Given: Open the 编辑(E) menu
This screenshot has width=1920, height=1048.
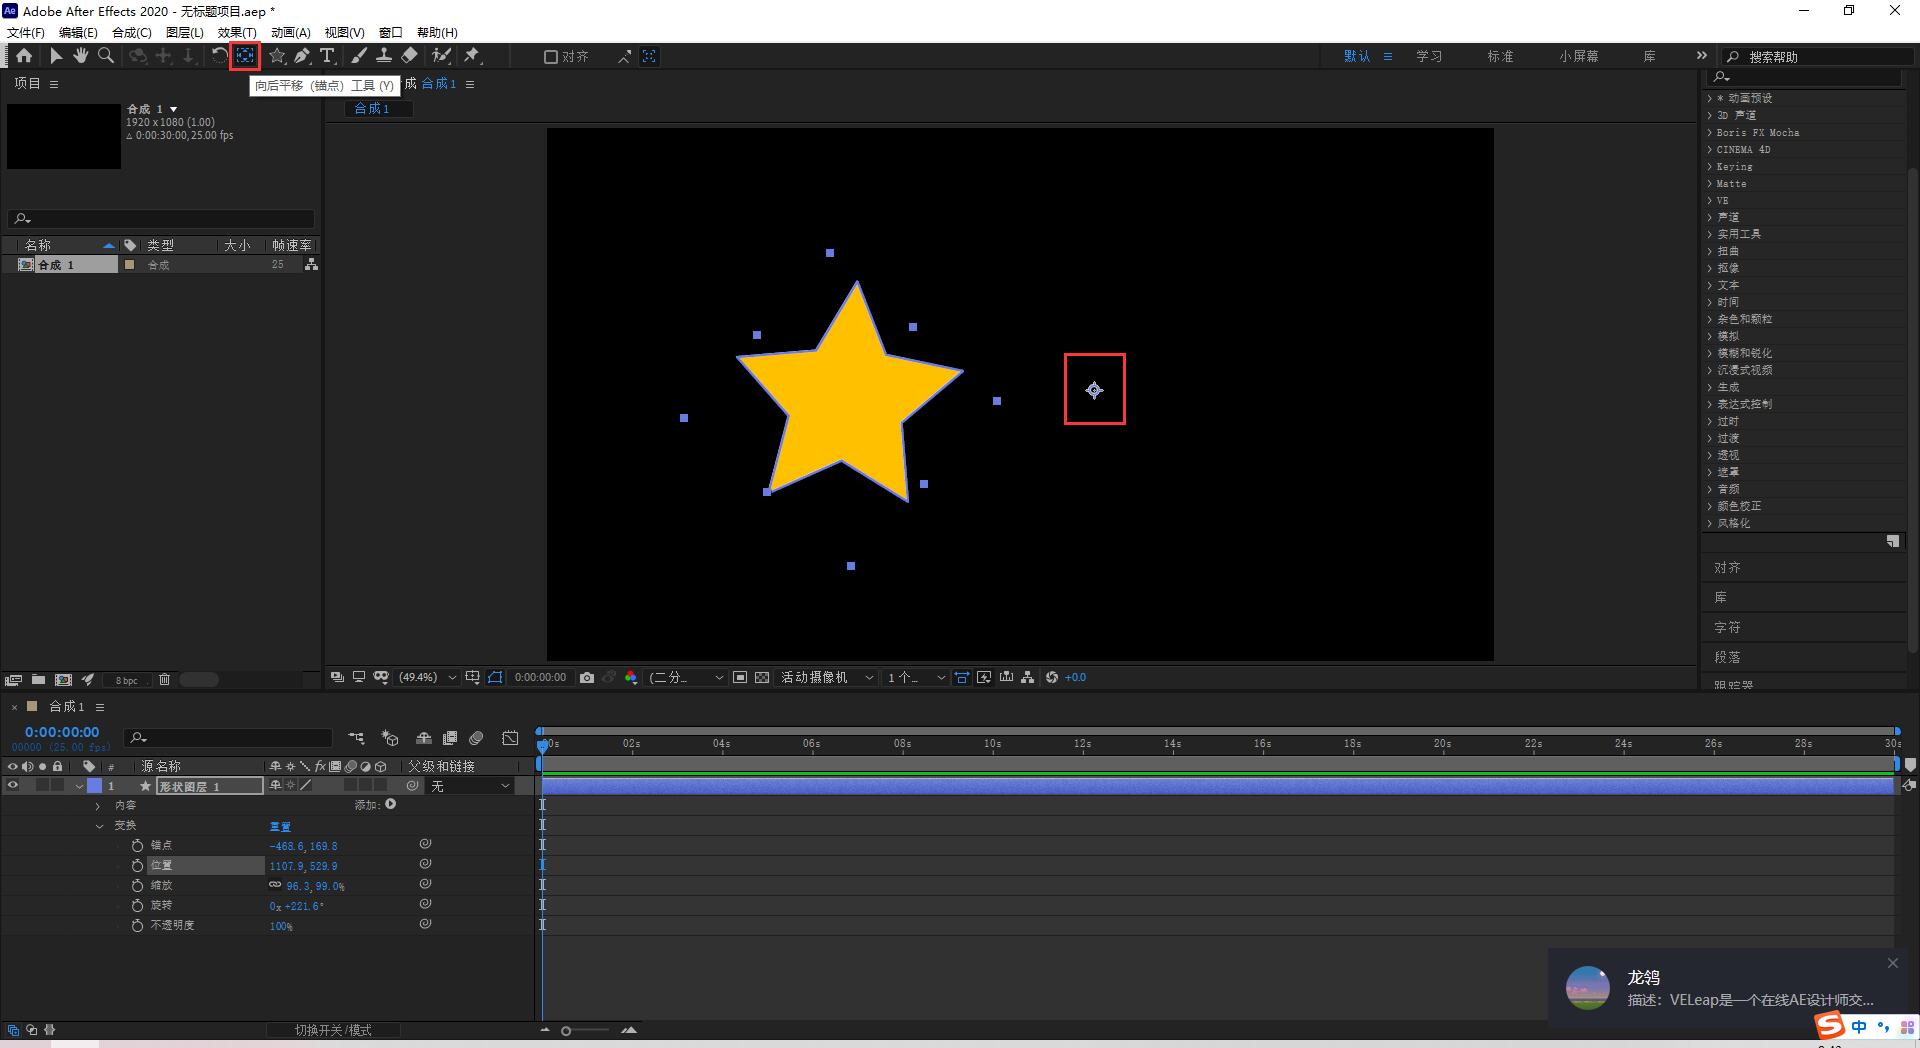Looking at the screenshot, I should (x=78, y=32).
